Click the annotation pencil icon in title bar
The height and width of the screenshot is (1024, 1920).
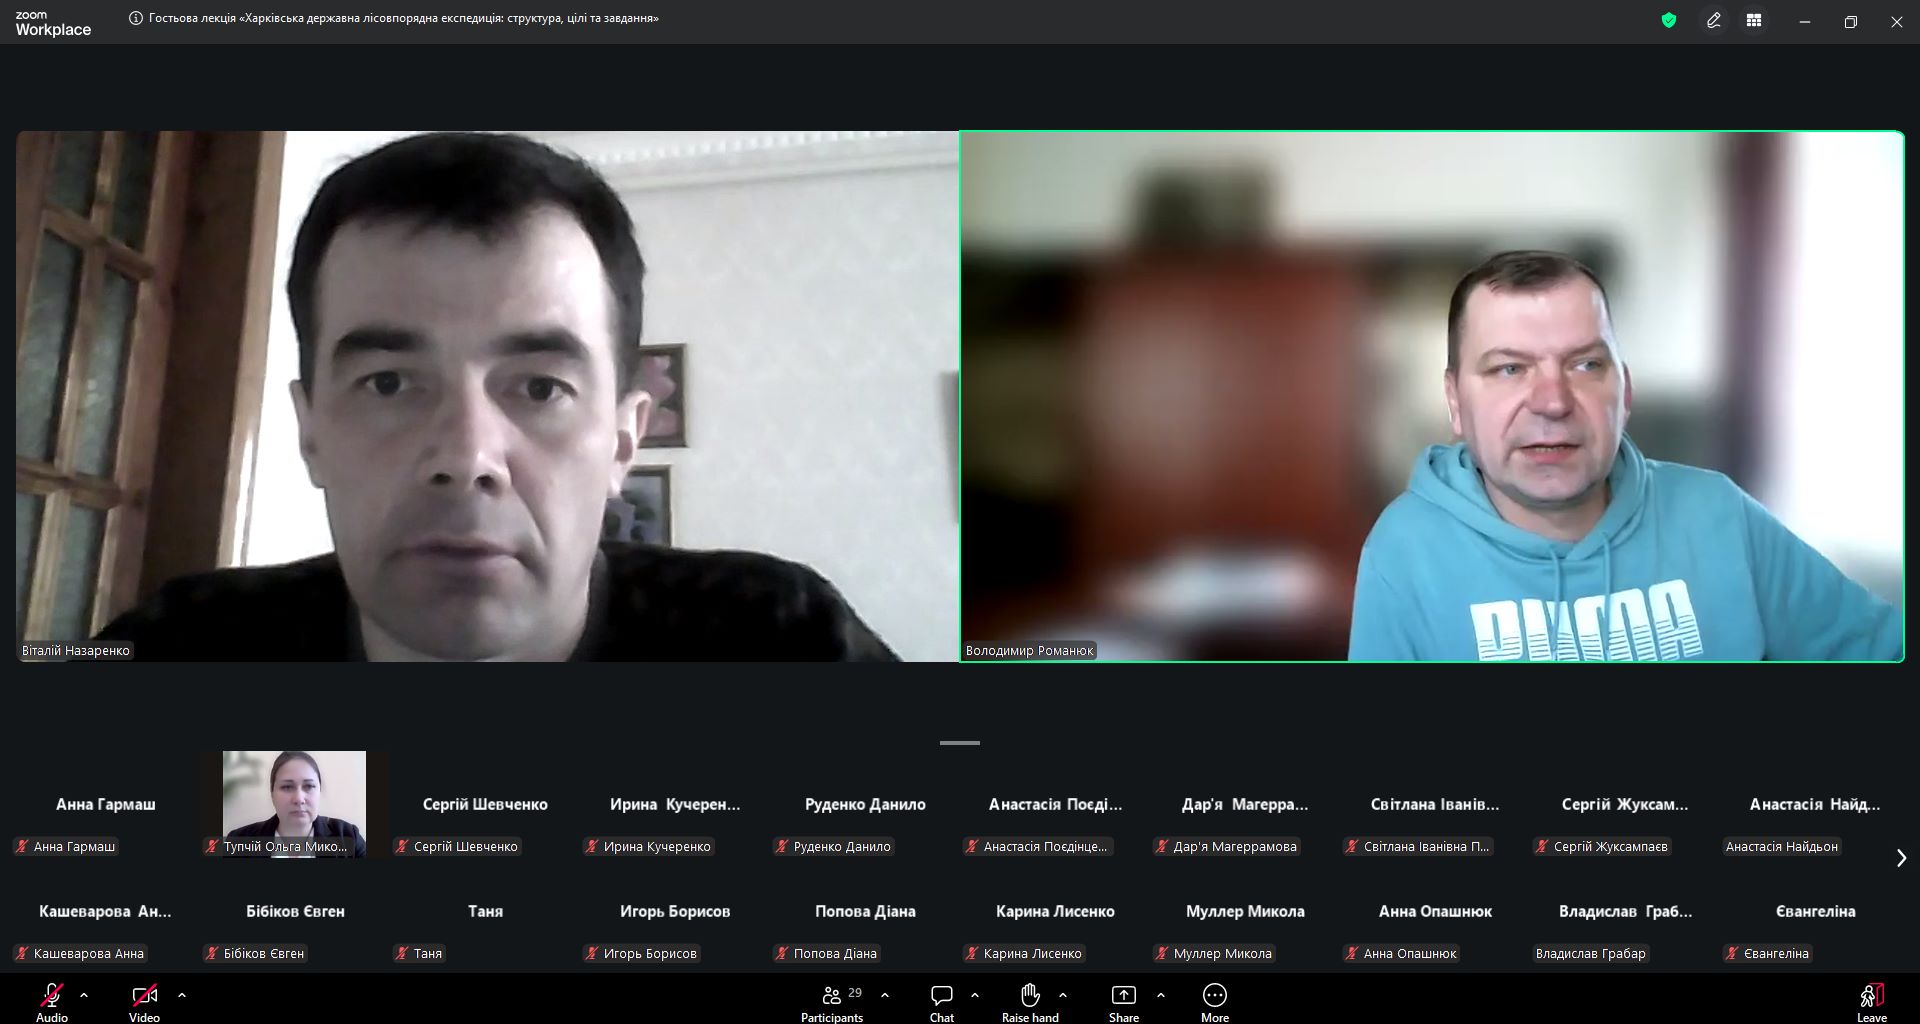click(x=1713, y=20)
